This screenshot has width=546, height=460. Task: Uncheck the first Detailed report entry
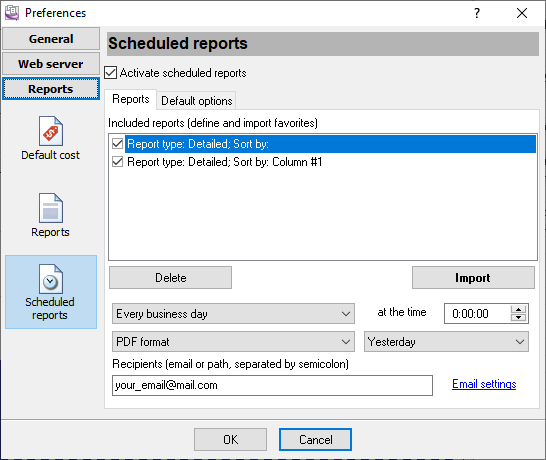(117, 143)
